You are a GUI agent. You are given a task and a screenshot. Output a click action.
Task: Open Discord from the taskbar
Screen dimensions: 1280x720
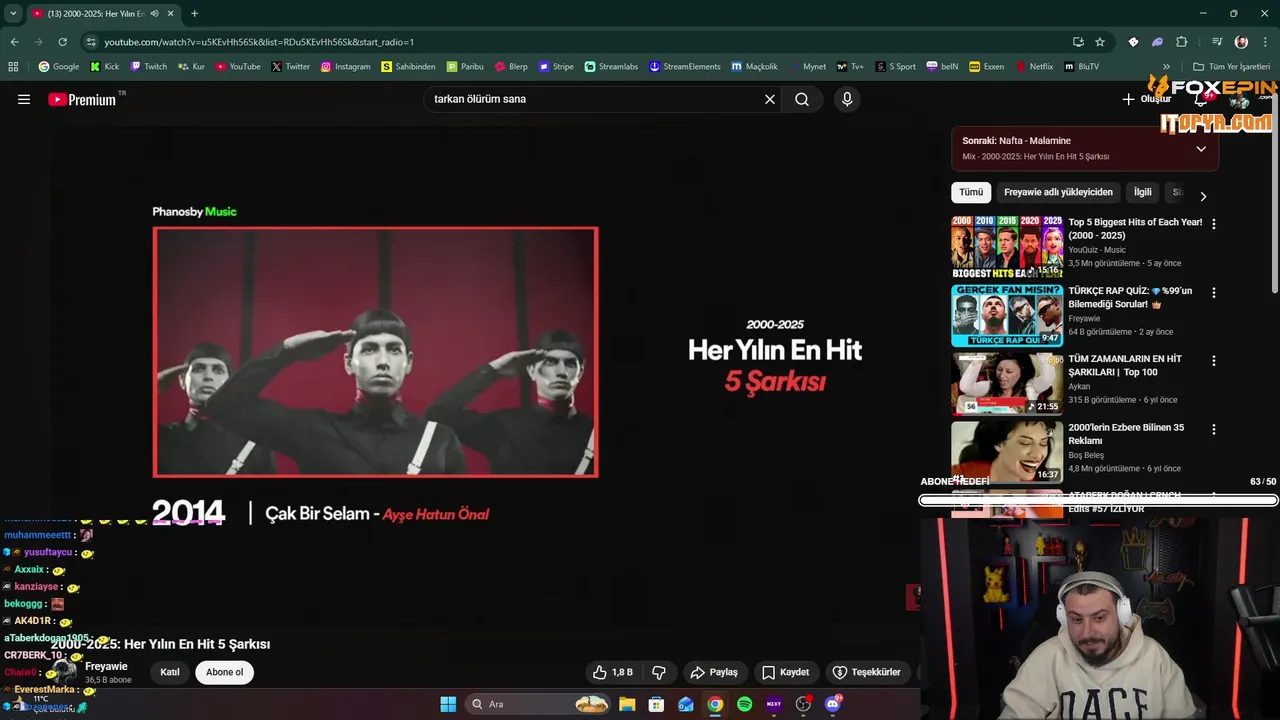(x=832, y=704)
